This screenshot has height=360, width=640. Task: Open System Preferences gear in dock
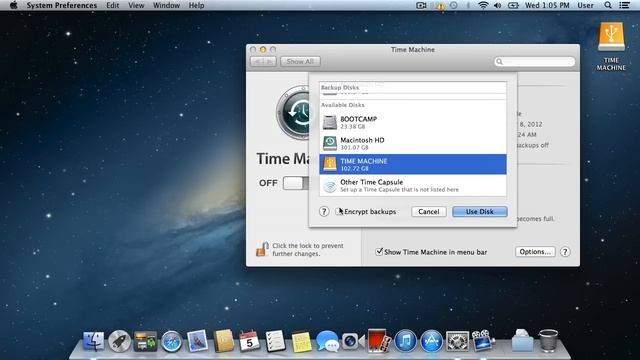pos(458,341)
